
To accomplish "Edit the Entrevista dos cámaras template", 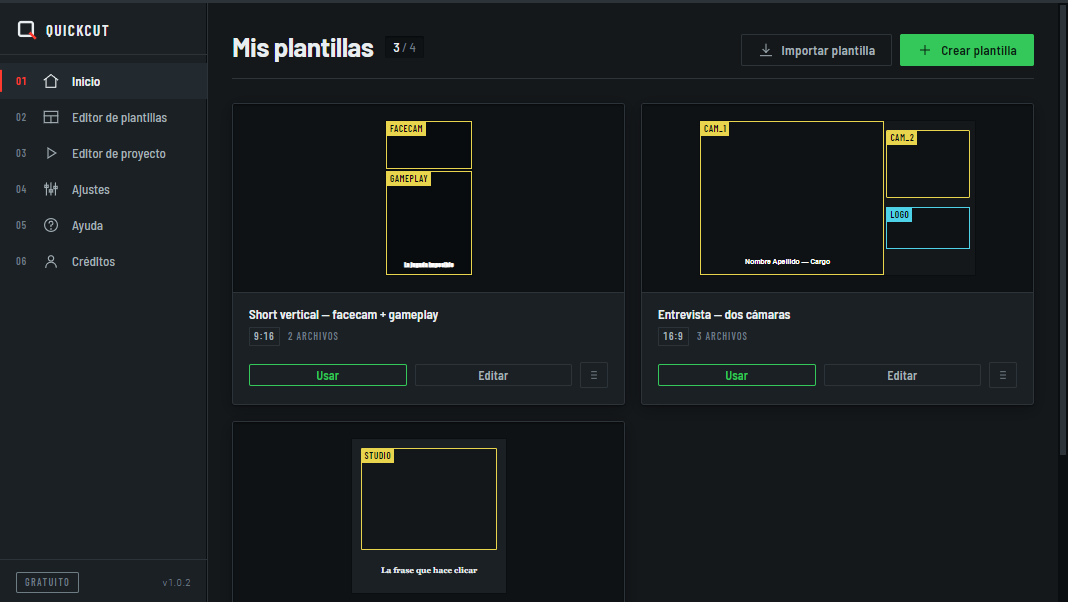I will pyautogui.click(x=902, y=375).
